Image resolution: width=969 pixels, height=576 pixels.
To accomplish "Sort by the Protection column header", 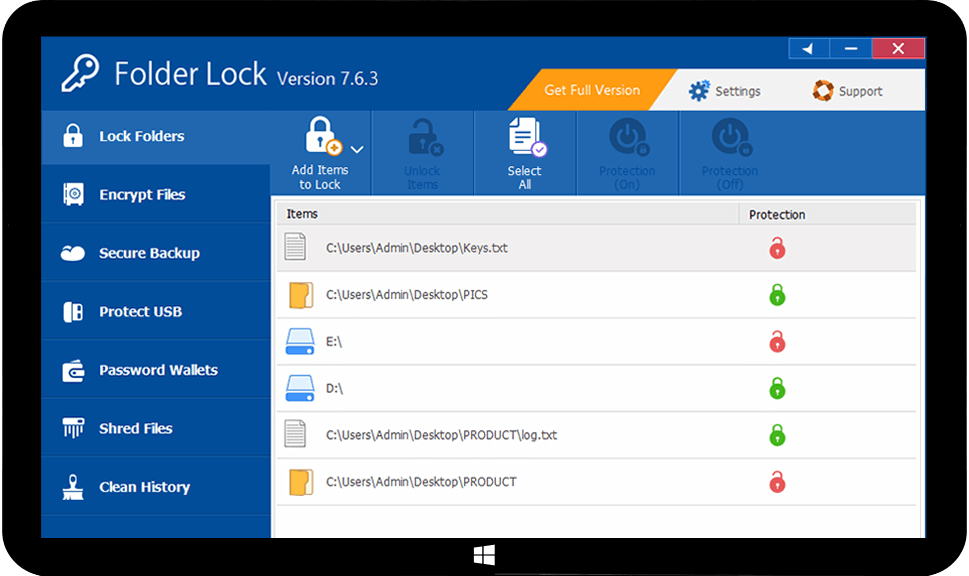I will [x=827, y=214].
